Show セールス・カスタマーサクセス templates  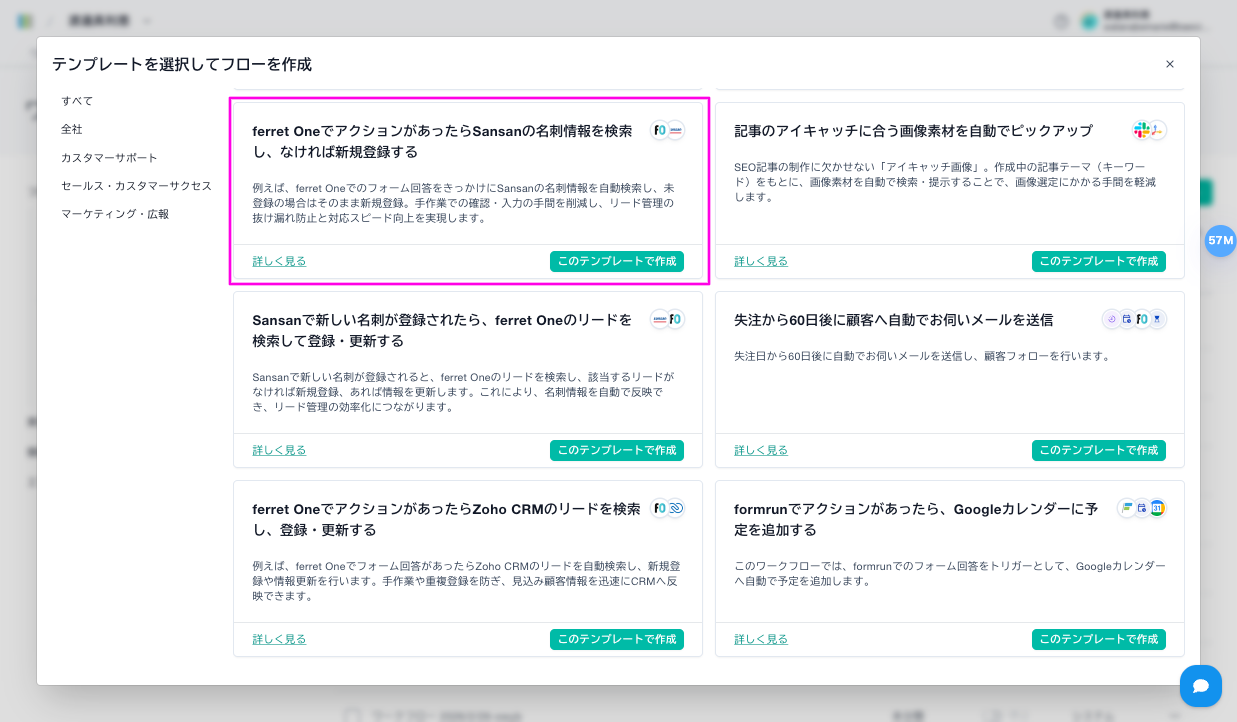click(136, 186)
